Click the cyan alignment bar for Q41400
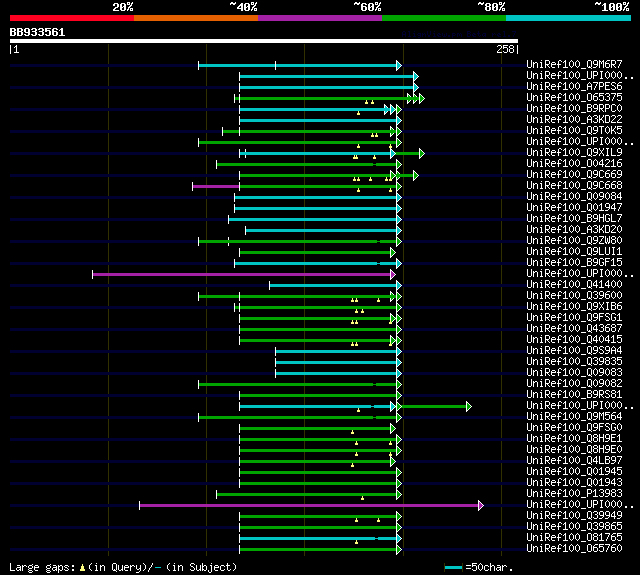Image resolution: width=640 pixels, height=575 pixels. coord(336,285)
